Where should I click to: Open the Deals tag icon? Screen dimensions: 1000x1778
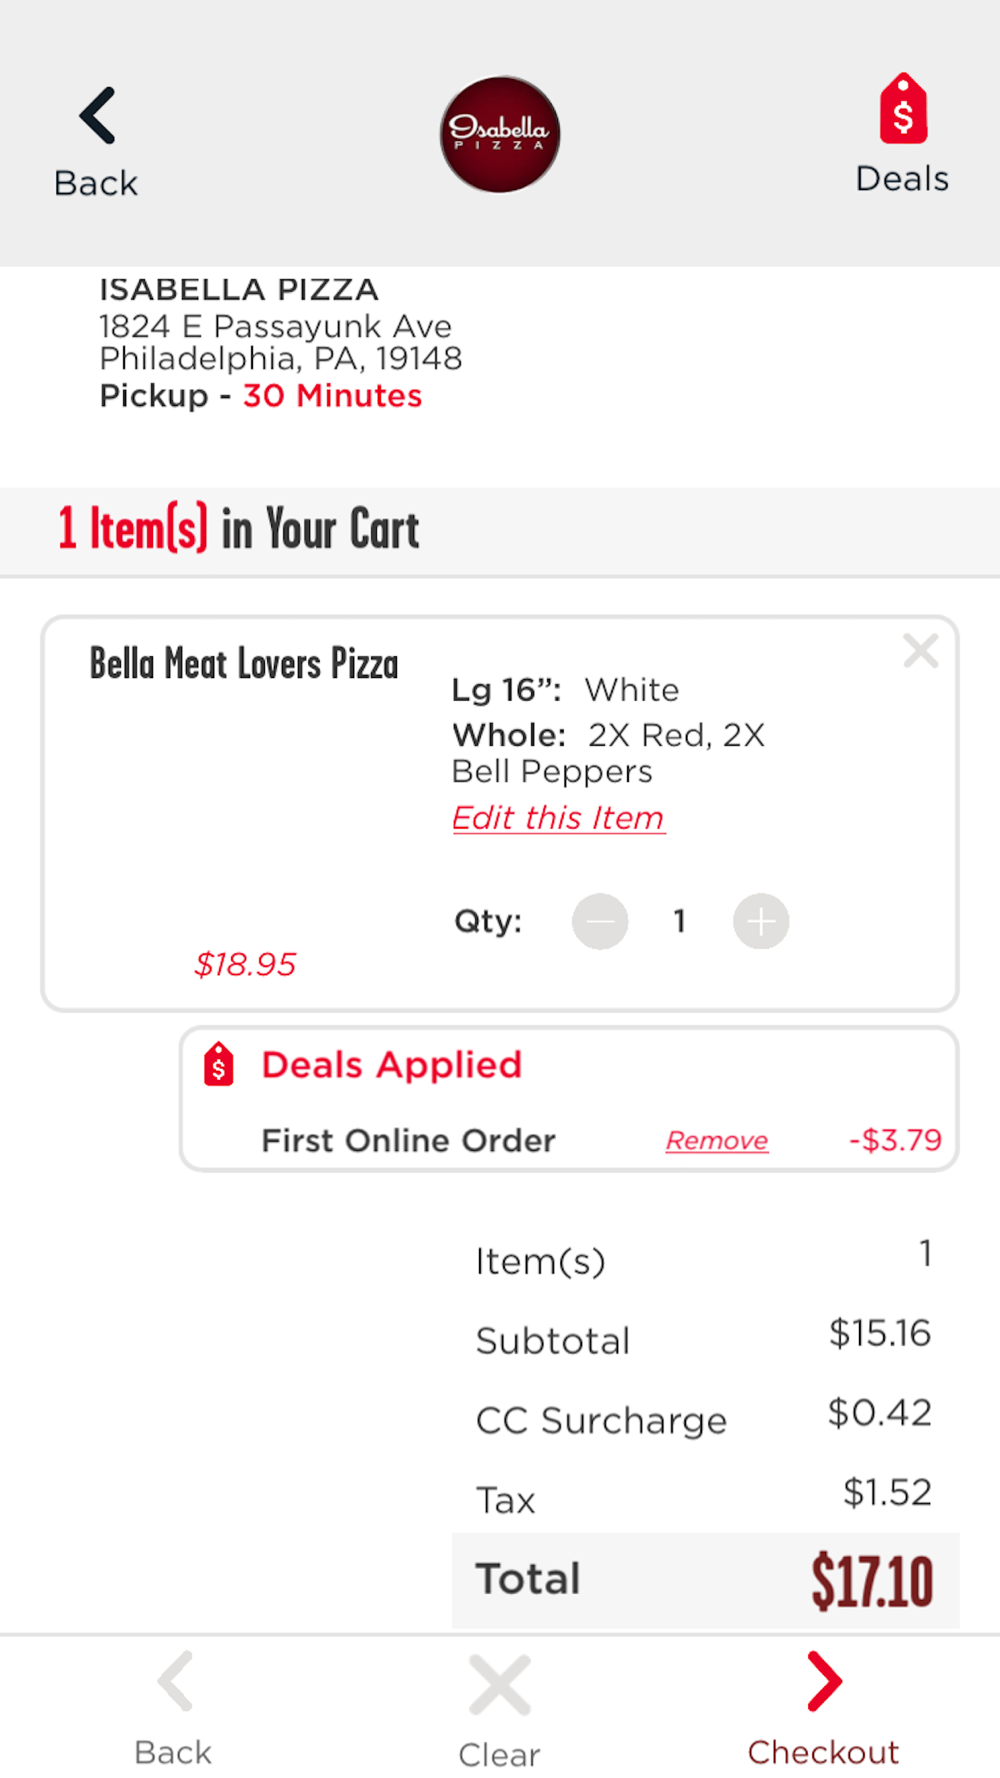tap(903, 109)
